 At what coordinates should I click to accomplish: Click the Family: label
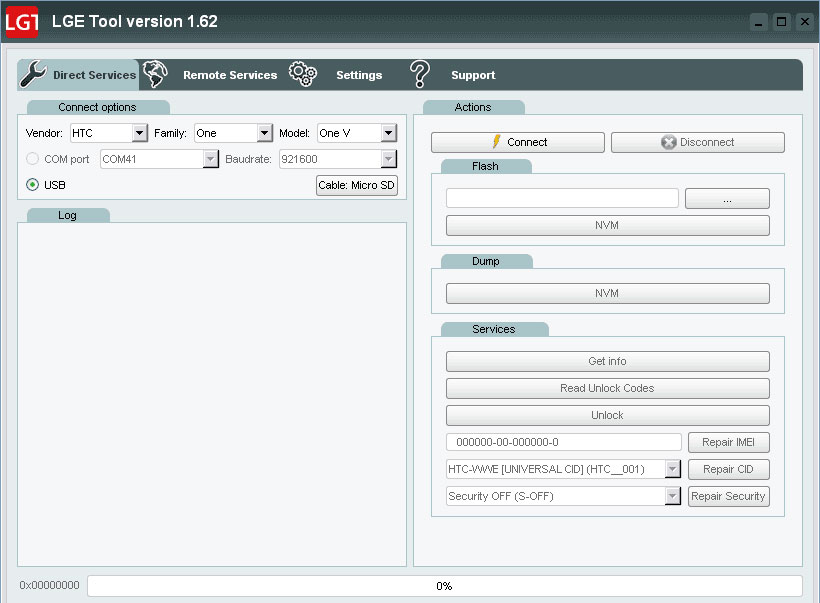170,133
